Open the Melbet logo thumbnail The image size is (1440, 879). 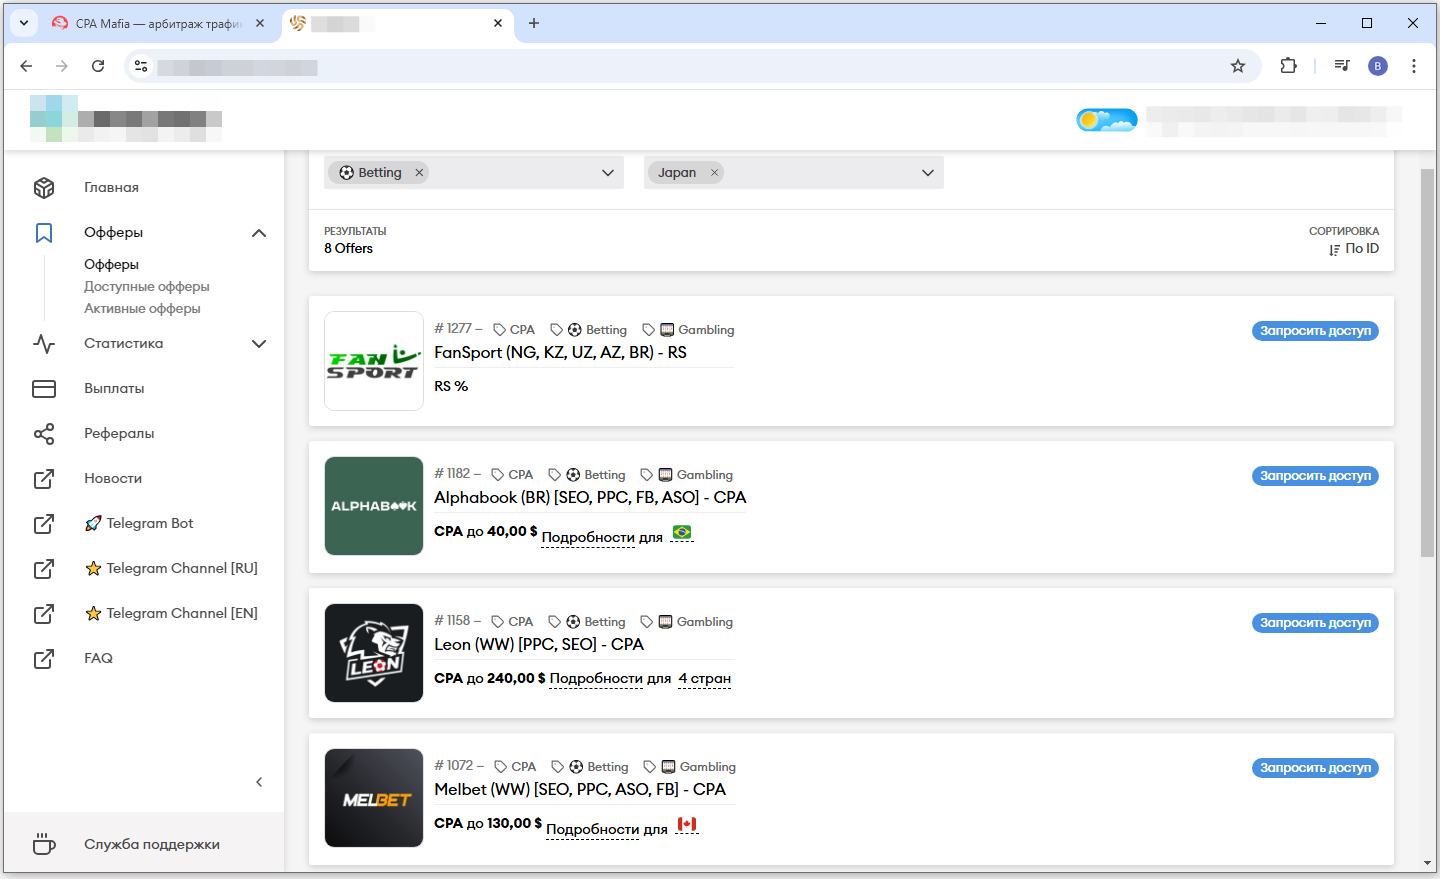click(x=374, y=798)
